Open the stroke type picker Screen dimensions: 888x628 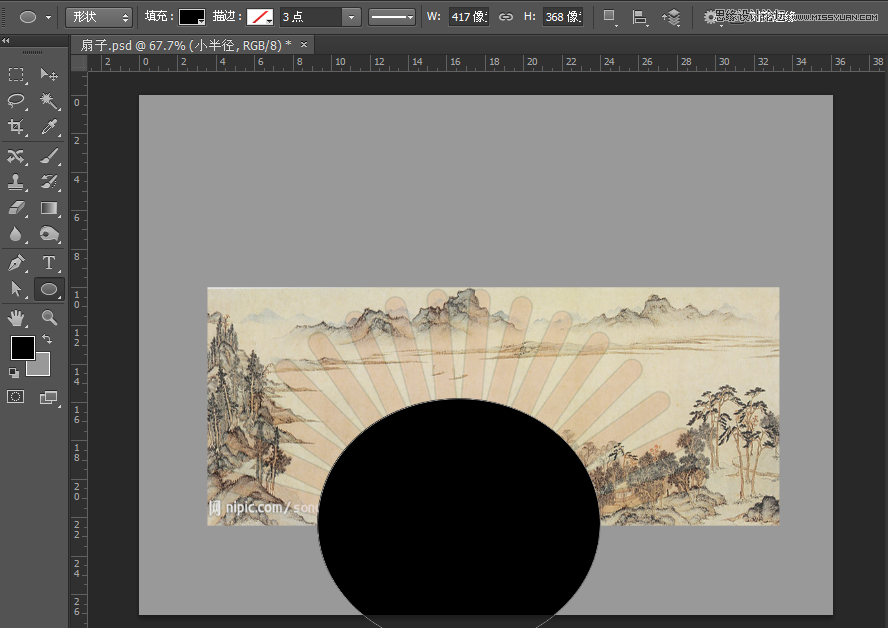click(258, 16)
